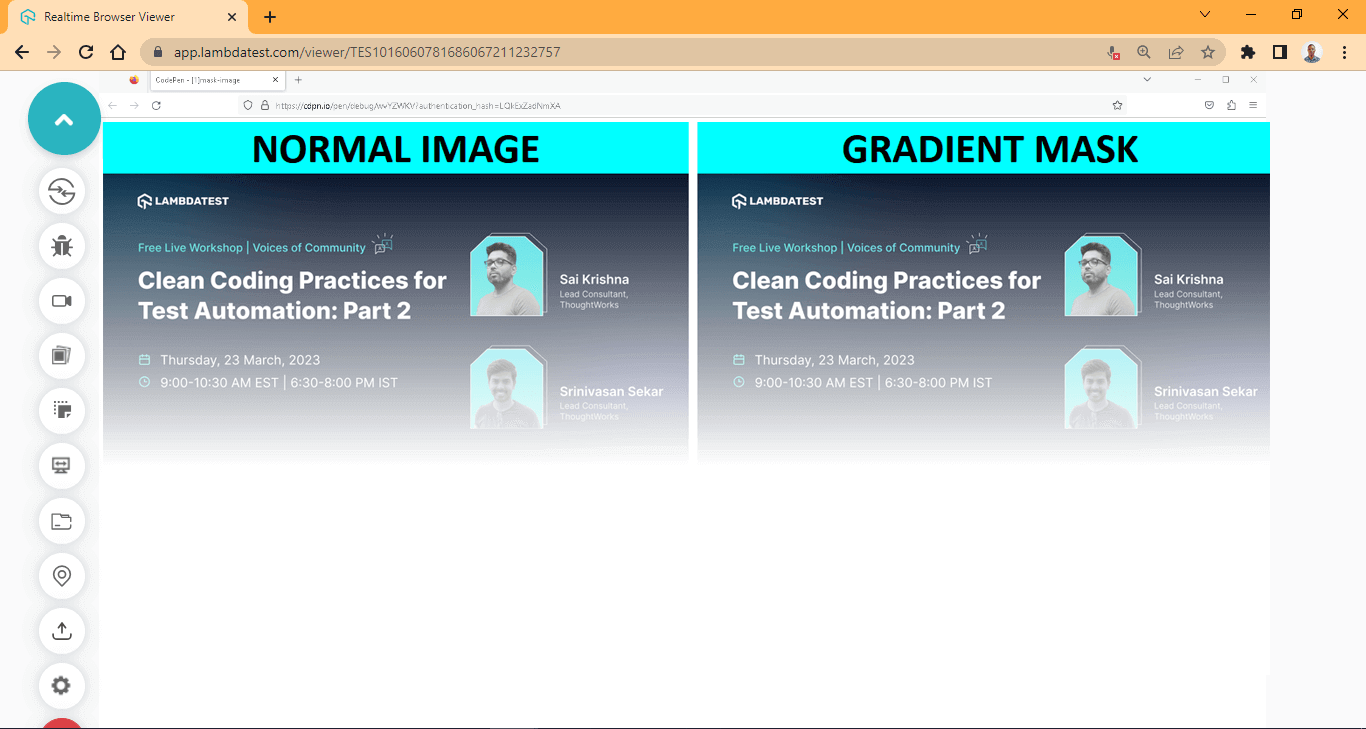Close the CodePen tab in Firefox
The width and height of the screenshot is (1366, 729).
(275, 80)
